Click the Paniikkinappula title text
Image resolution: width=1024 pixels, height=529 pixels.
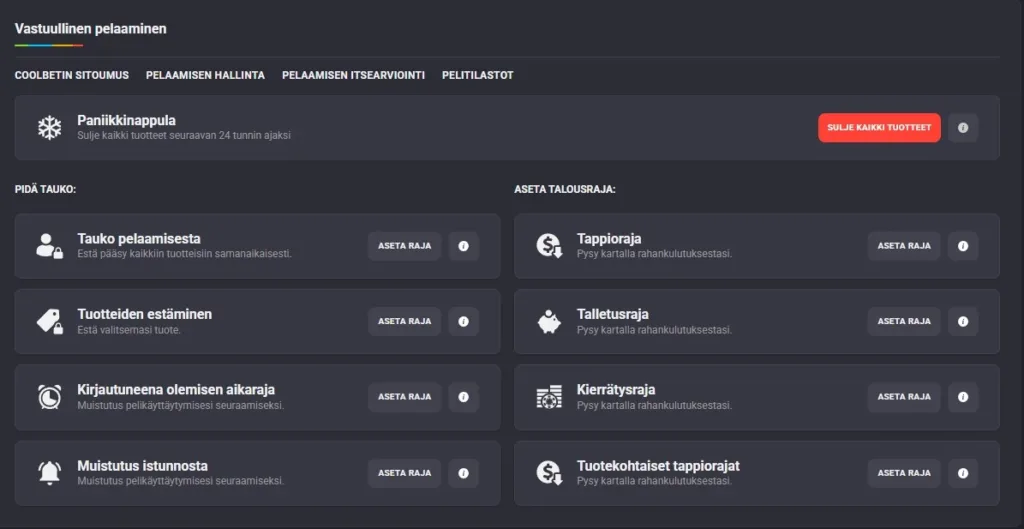pos(126,121)
